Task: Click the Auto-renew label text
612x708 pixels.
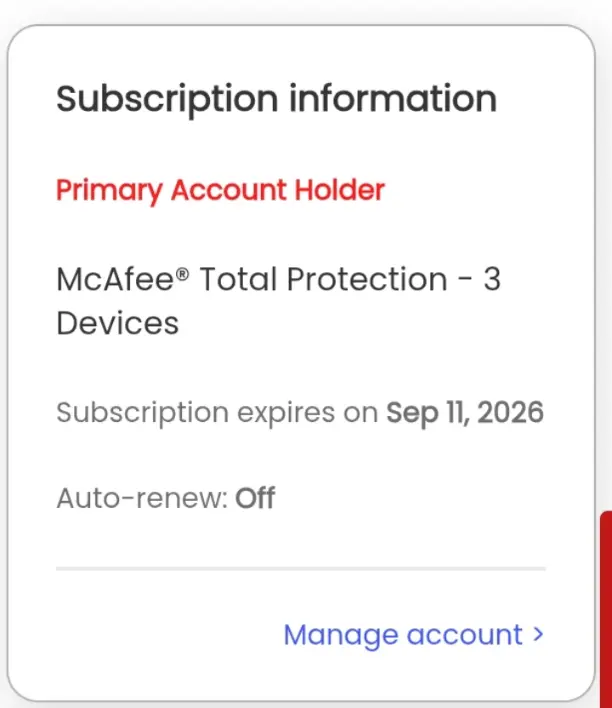Action: [x=142, y=498]
